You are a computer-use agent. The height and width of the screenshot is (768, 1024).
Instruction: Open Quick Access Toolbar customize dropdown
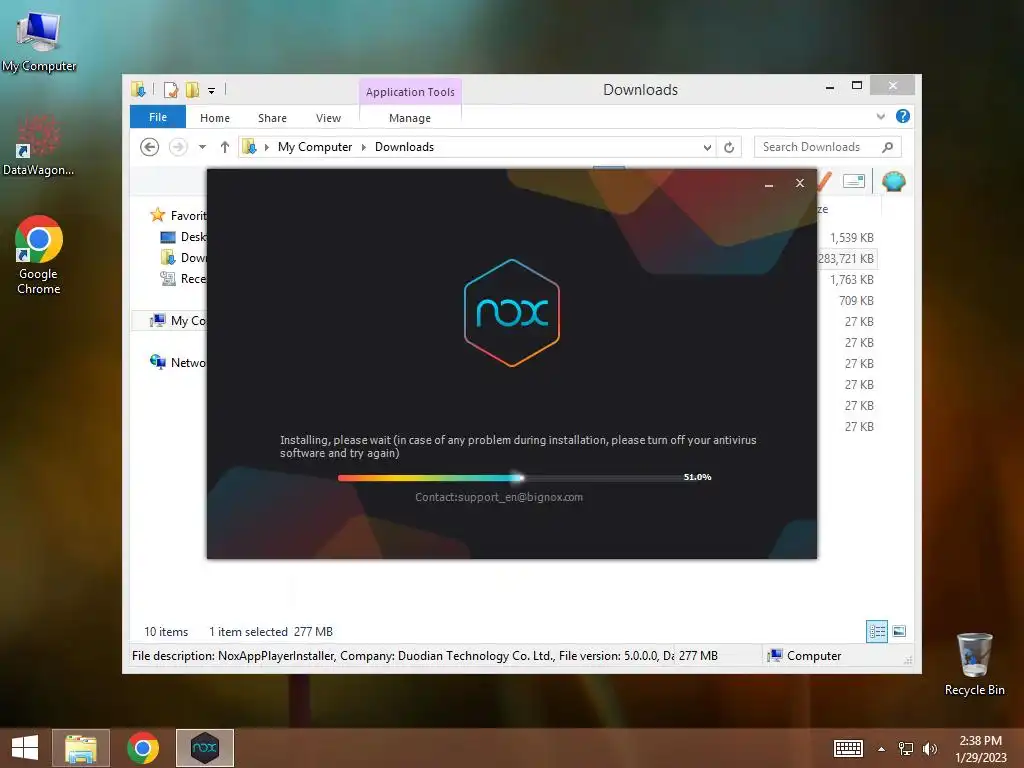(x=212, y=91)
